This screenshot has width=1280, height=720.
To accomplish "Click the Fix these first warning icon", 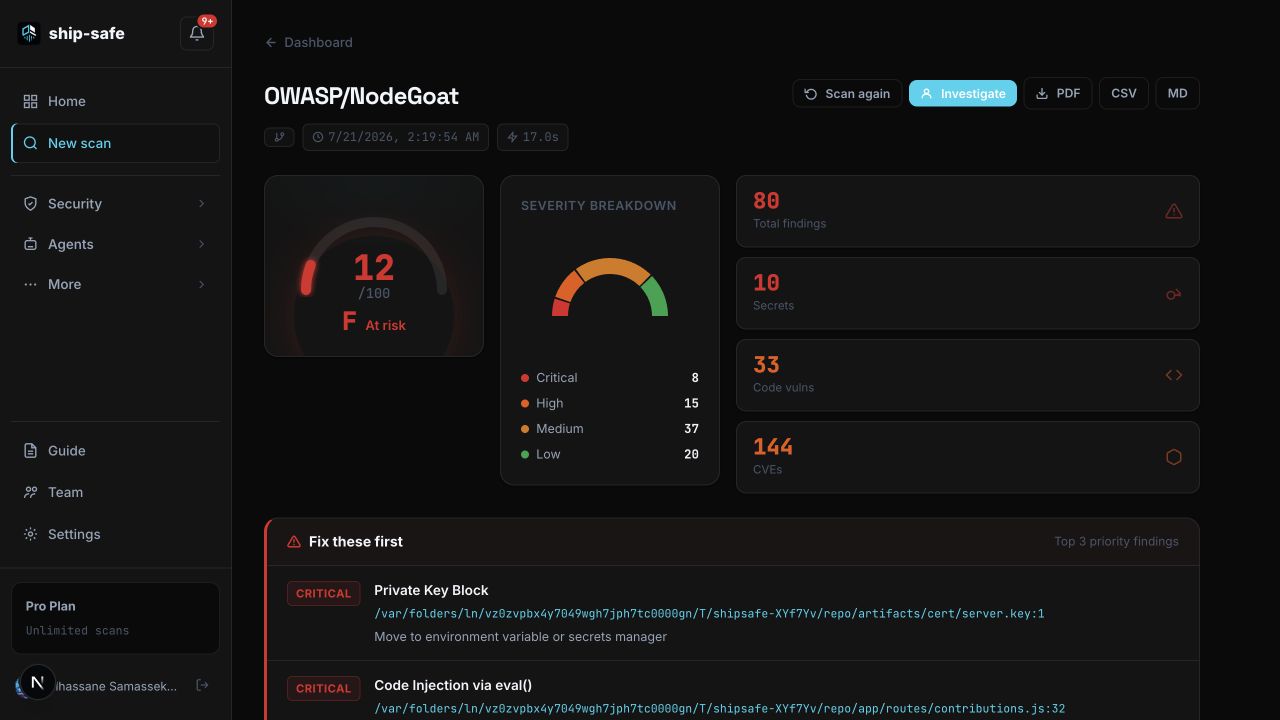I will (294, 541).
